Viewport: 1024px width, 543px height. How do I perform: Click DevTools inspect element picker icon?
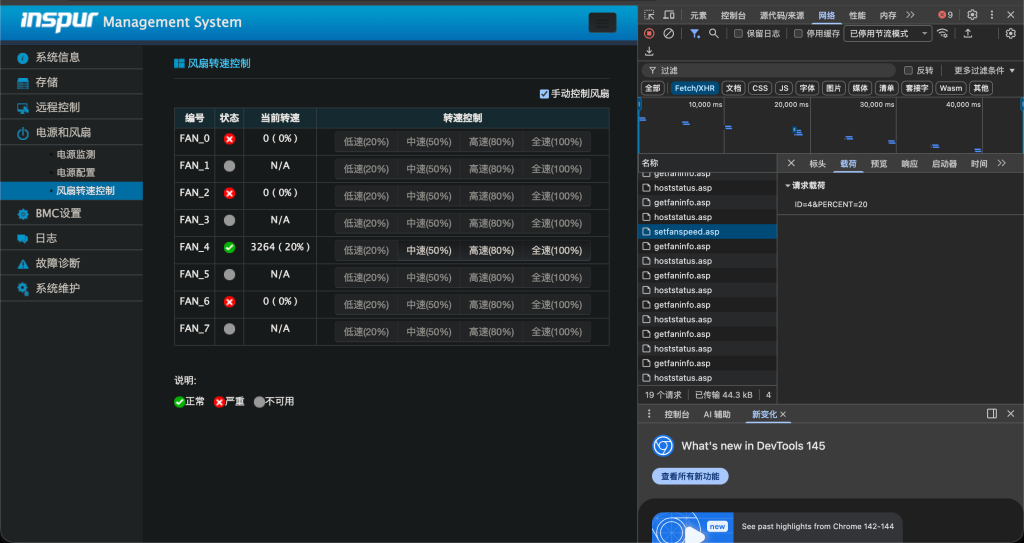pos(649,15)
